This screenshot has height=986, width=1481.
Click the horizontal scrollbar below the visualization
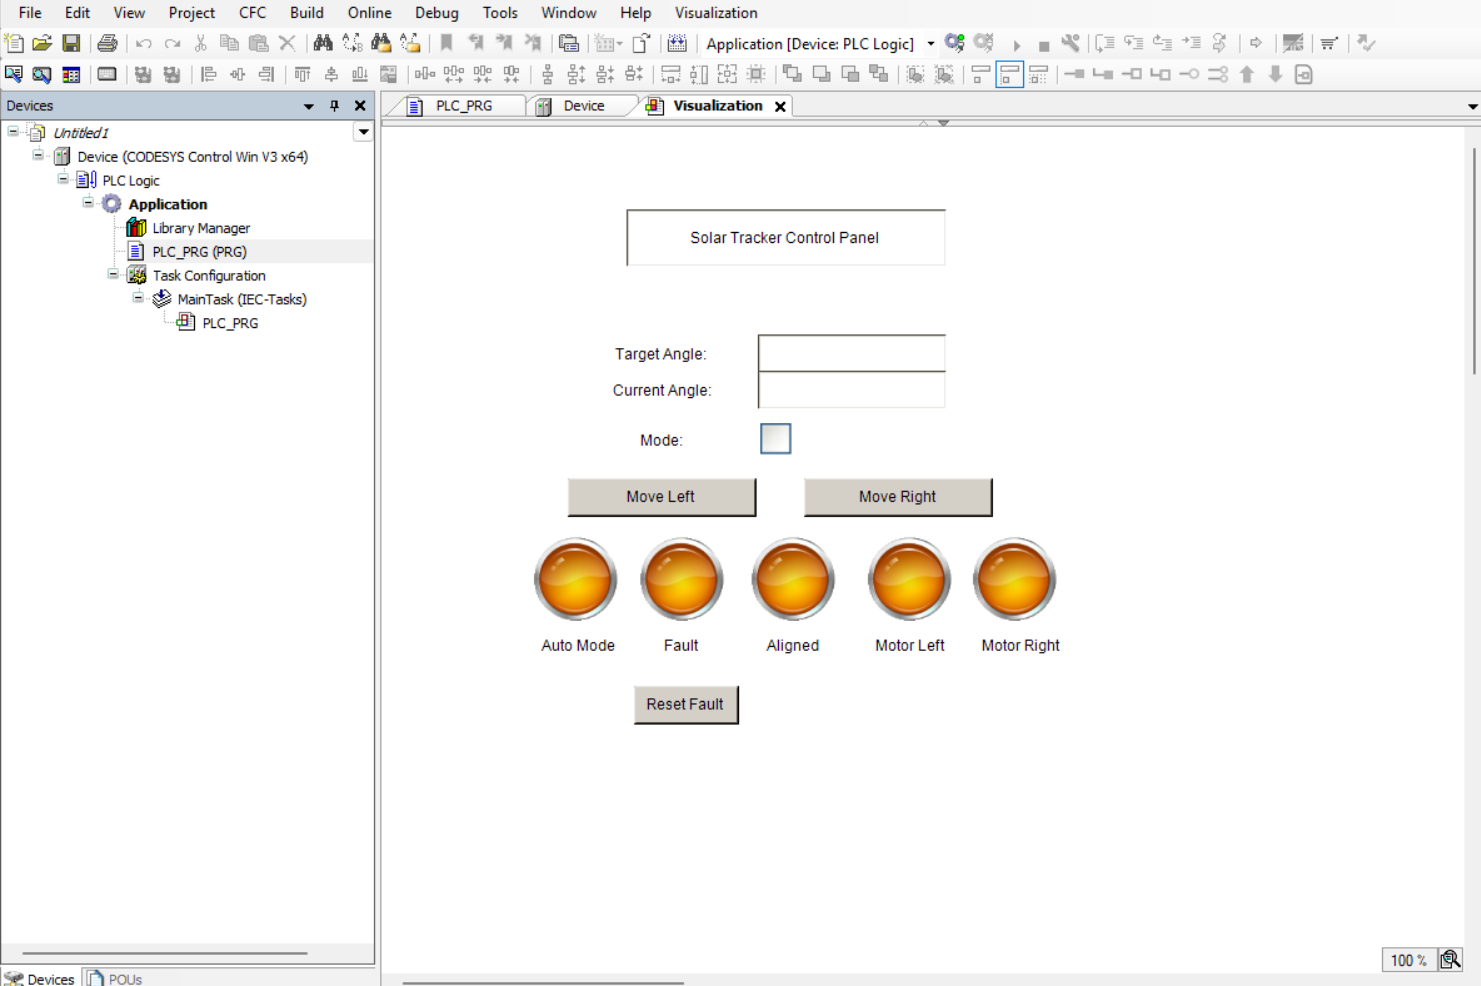point(543,982)
